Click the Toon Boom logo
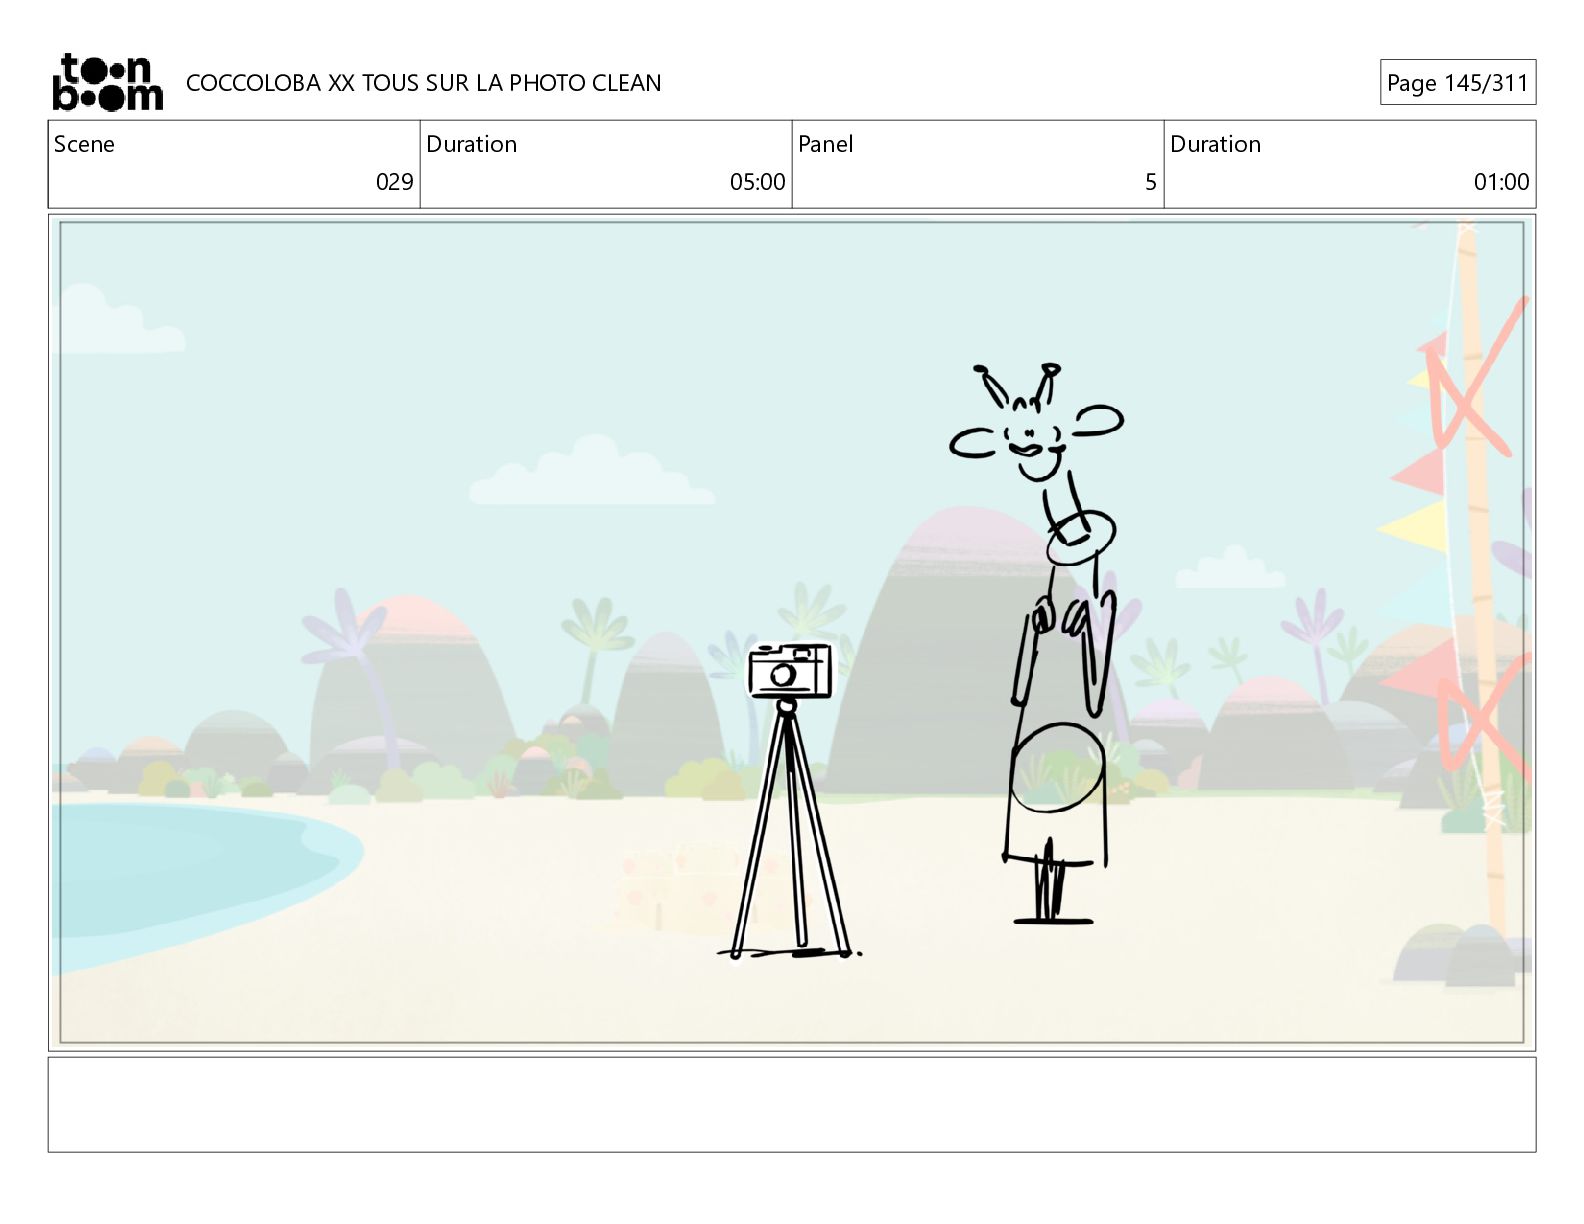 107,82
